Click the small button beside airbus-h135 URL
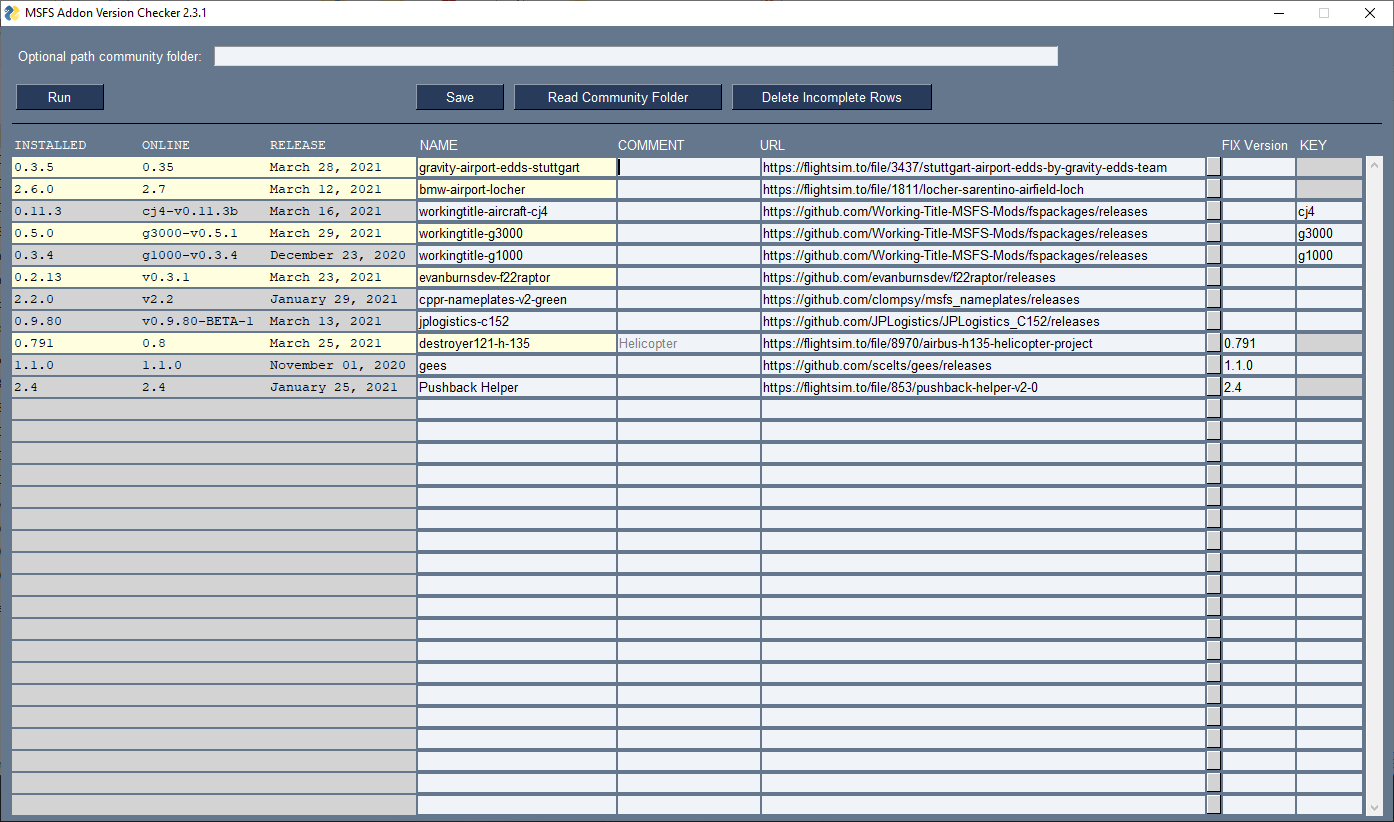The width and height of the screenshot is (1394, 822). click(x=1213, y=343)
